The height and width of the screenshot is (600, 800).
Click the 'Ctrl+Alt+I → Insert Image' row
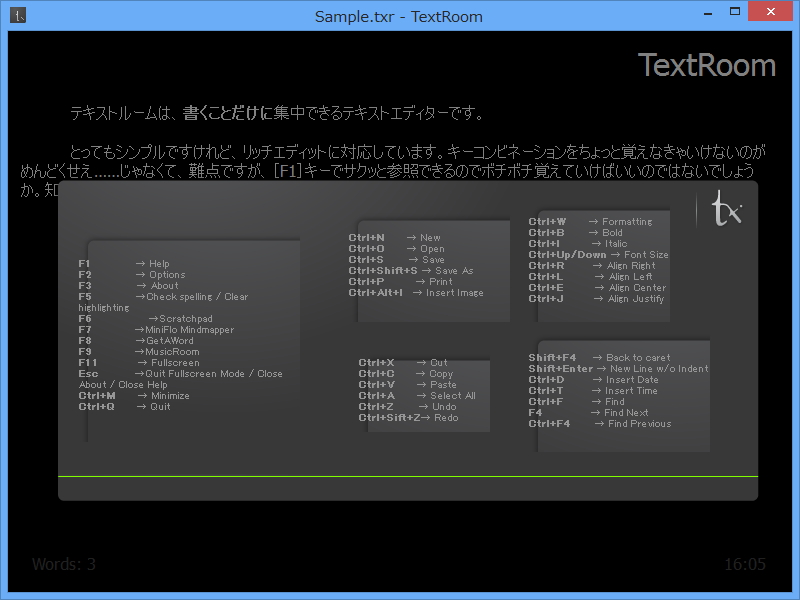click(416, 293)
